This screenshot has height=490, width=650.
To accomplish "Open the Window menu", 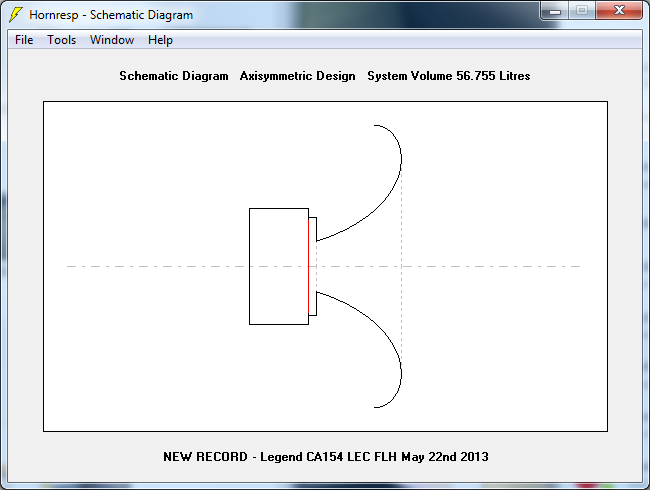I will (112, 40).
